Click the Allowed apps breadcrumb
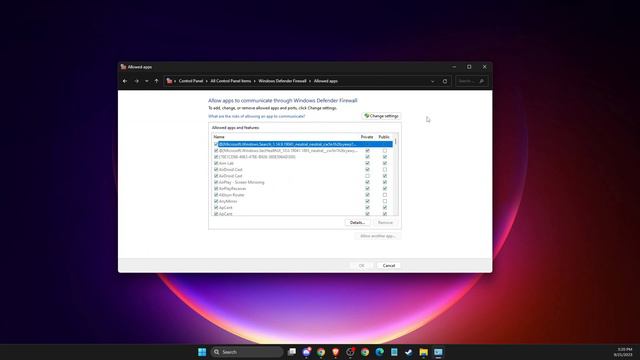Screen dimensions: 640x360 click(326, 81)
